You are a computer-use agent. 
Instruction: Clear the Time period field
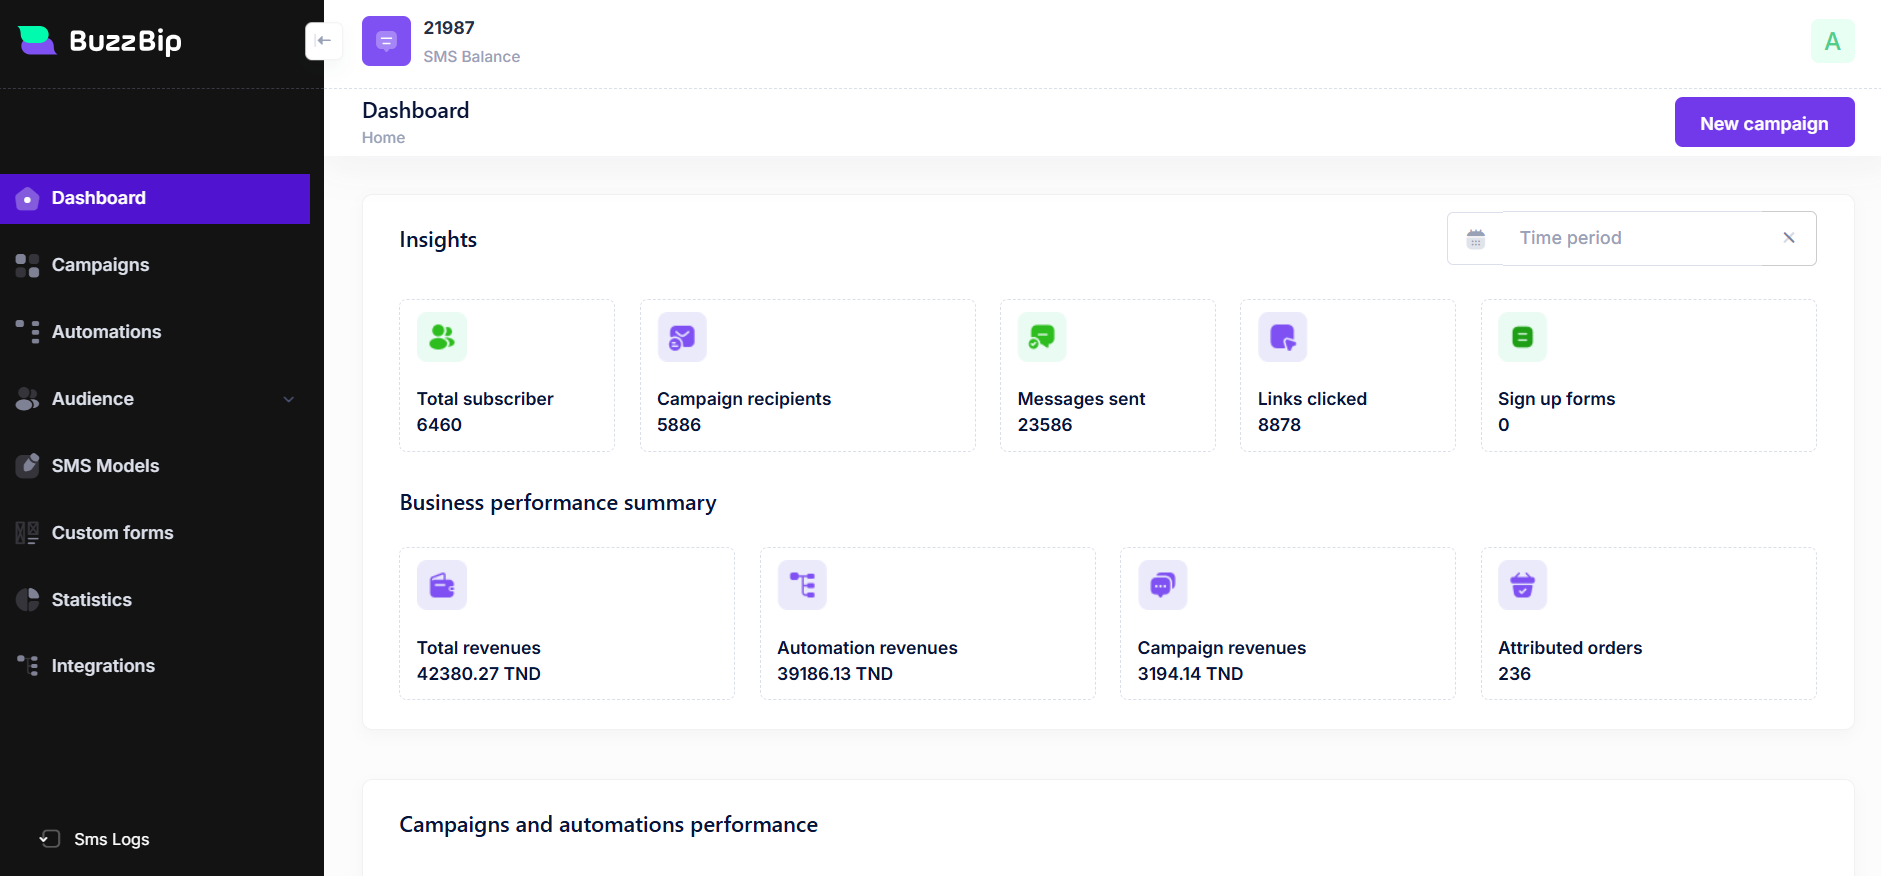tap(1789, 238)
